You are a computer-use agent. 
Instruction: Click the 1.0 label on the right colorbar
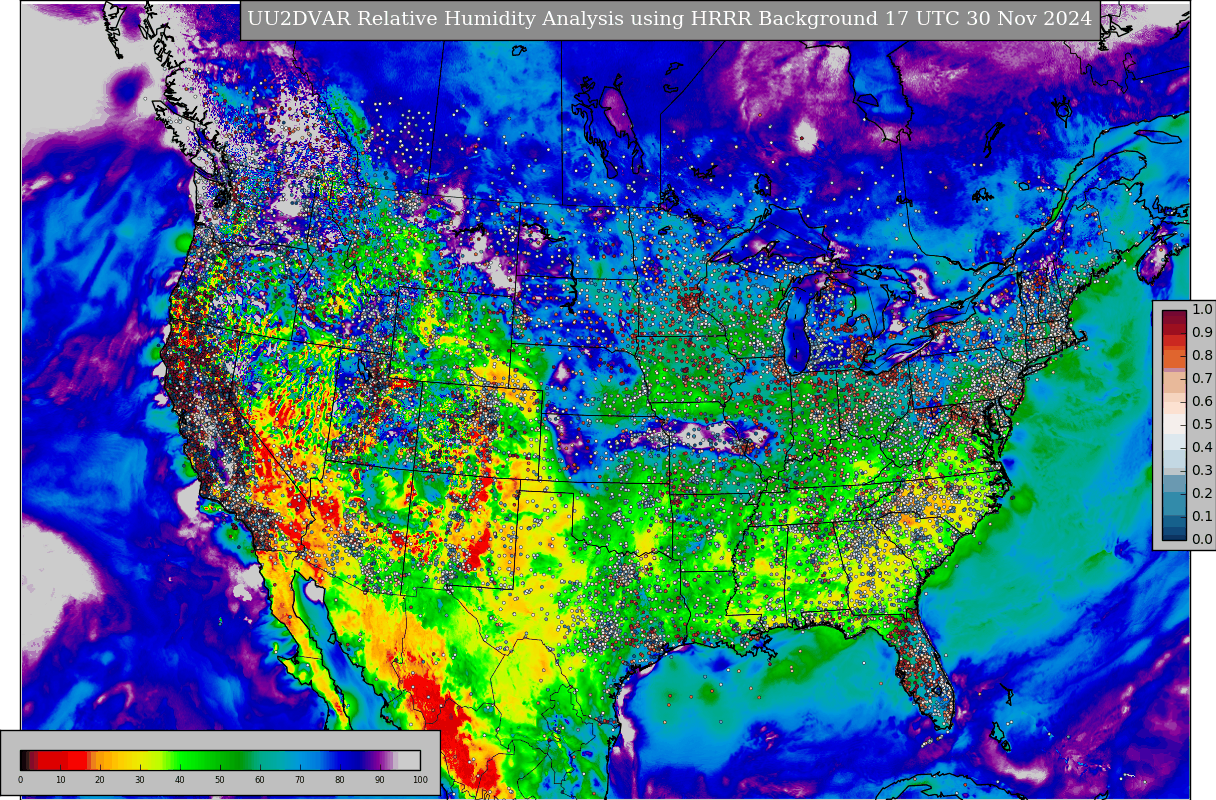(x=1202, y=310)
